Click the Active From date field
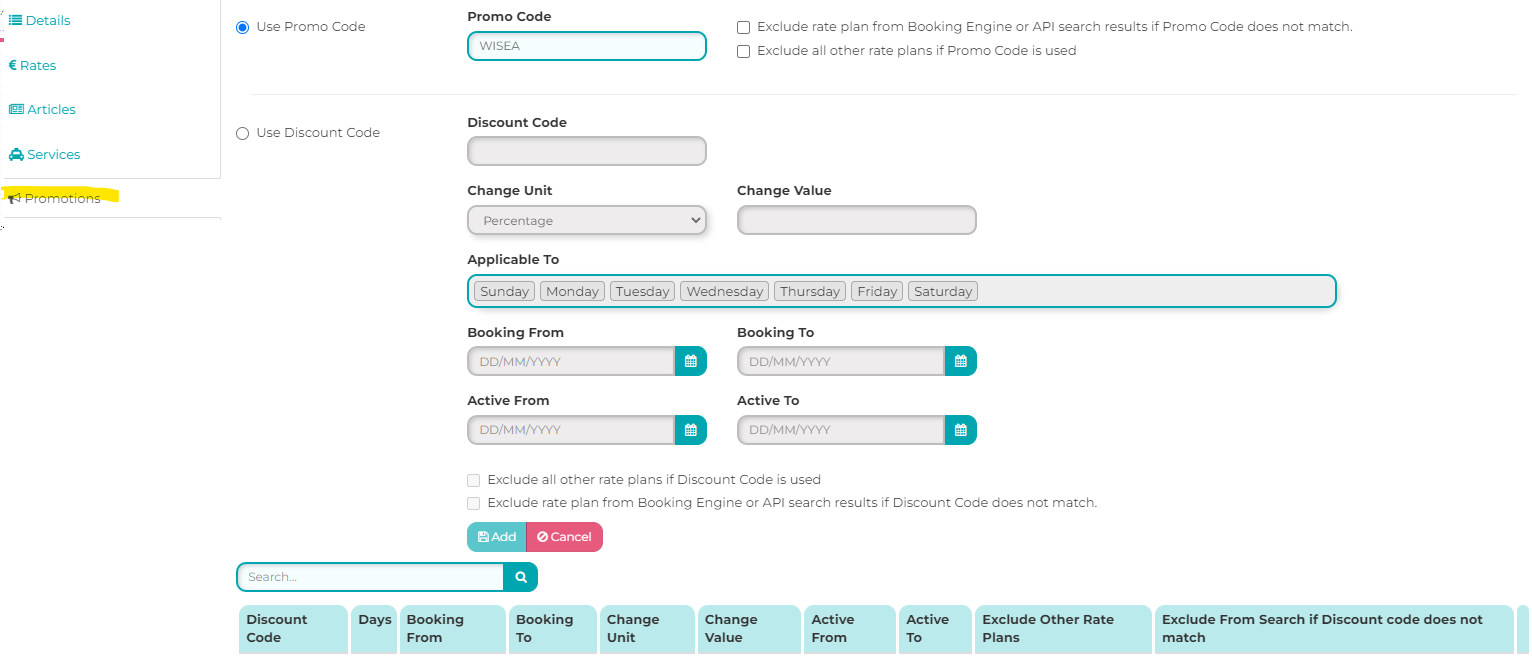This screenshot has width=1532, height=661. coord(571,430)
